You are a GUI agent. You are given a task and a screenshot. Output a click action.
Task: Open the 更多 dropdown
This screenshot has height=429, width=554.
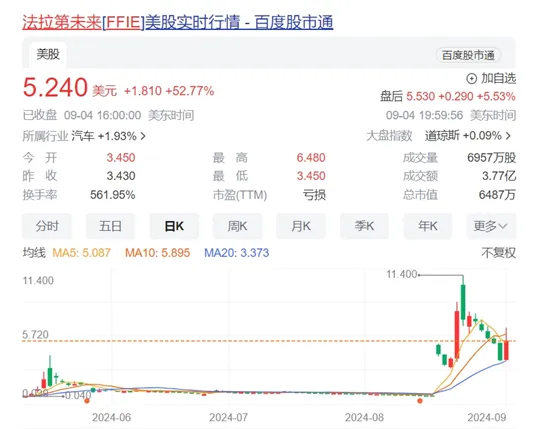point(491,226)
